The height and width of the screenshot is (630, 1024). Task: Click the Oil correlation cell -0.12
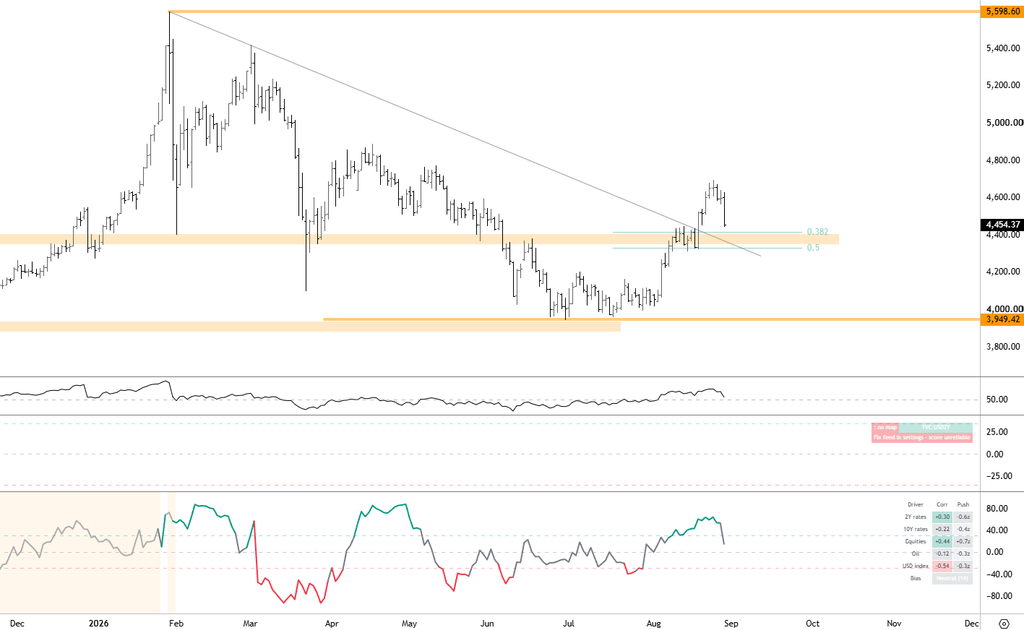[942, 554]
